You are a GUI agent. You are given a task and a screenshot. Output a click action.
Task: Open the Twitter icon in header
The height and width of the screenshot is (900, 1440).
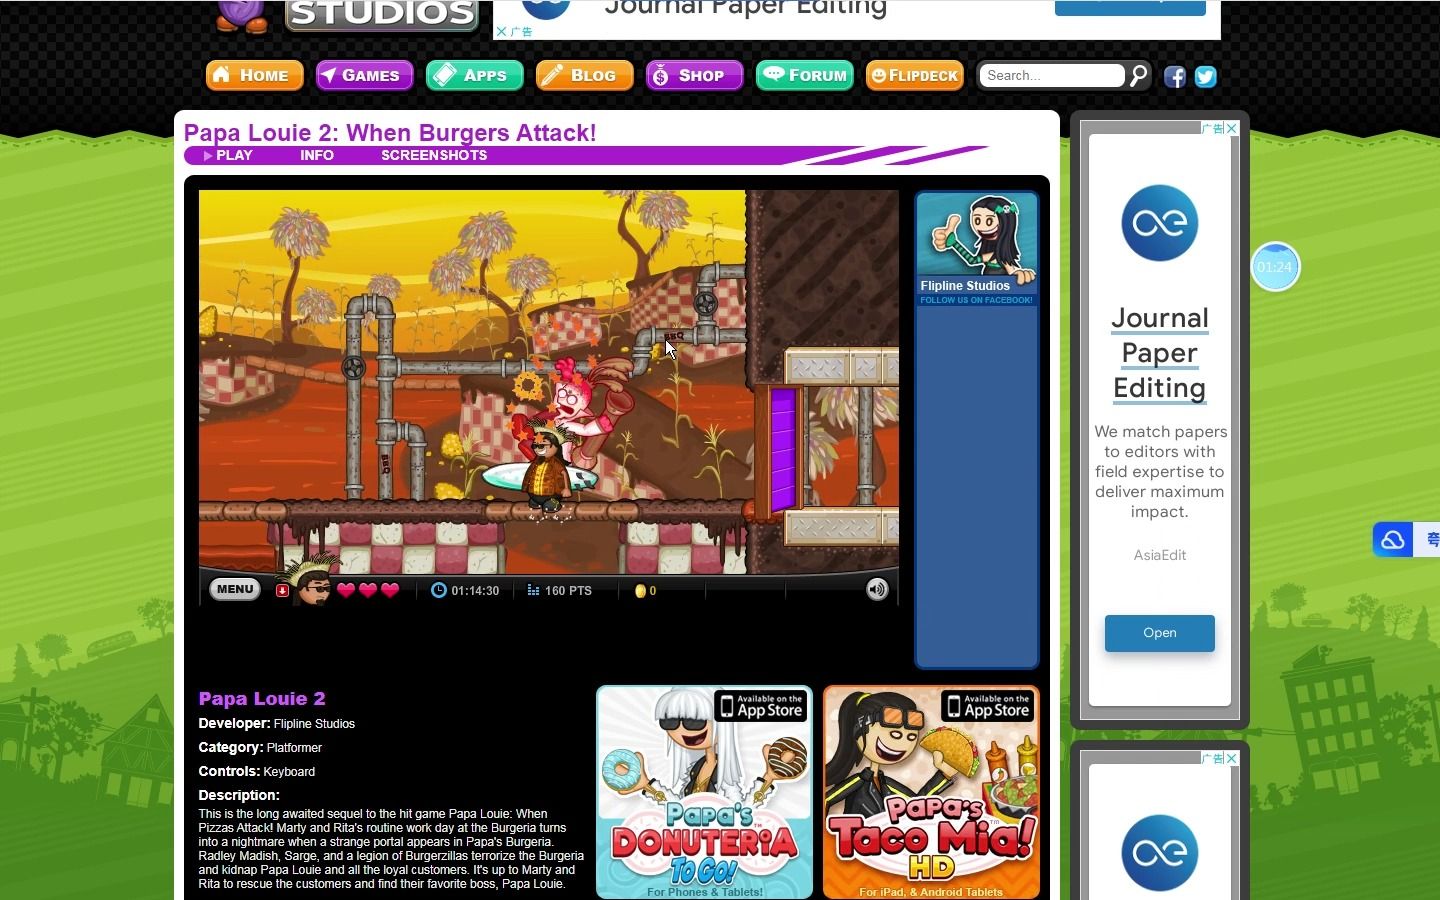tap(1205, 77)
